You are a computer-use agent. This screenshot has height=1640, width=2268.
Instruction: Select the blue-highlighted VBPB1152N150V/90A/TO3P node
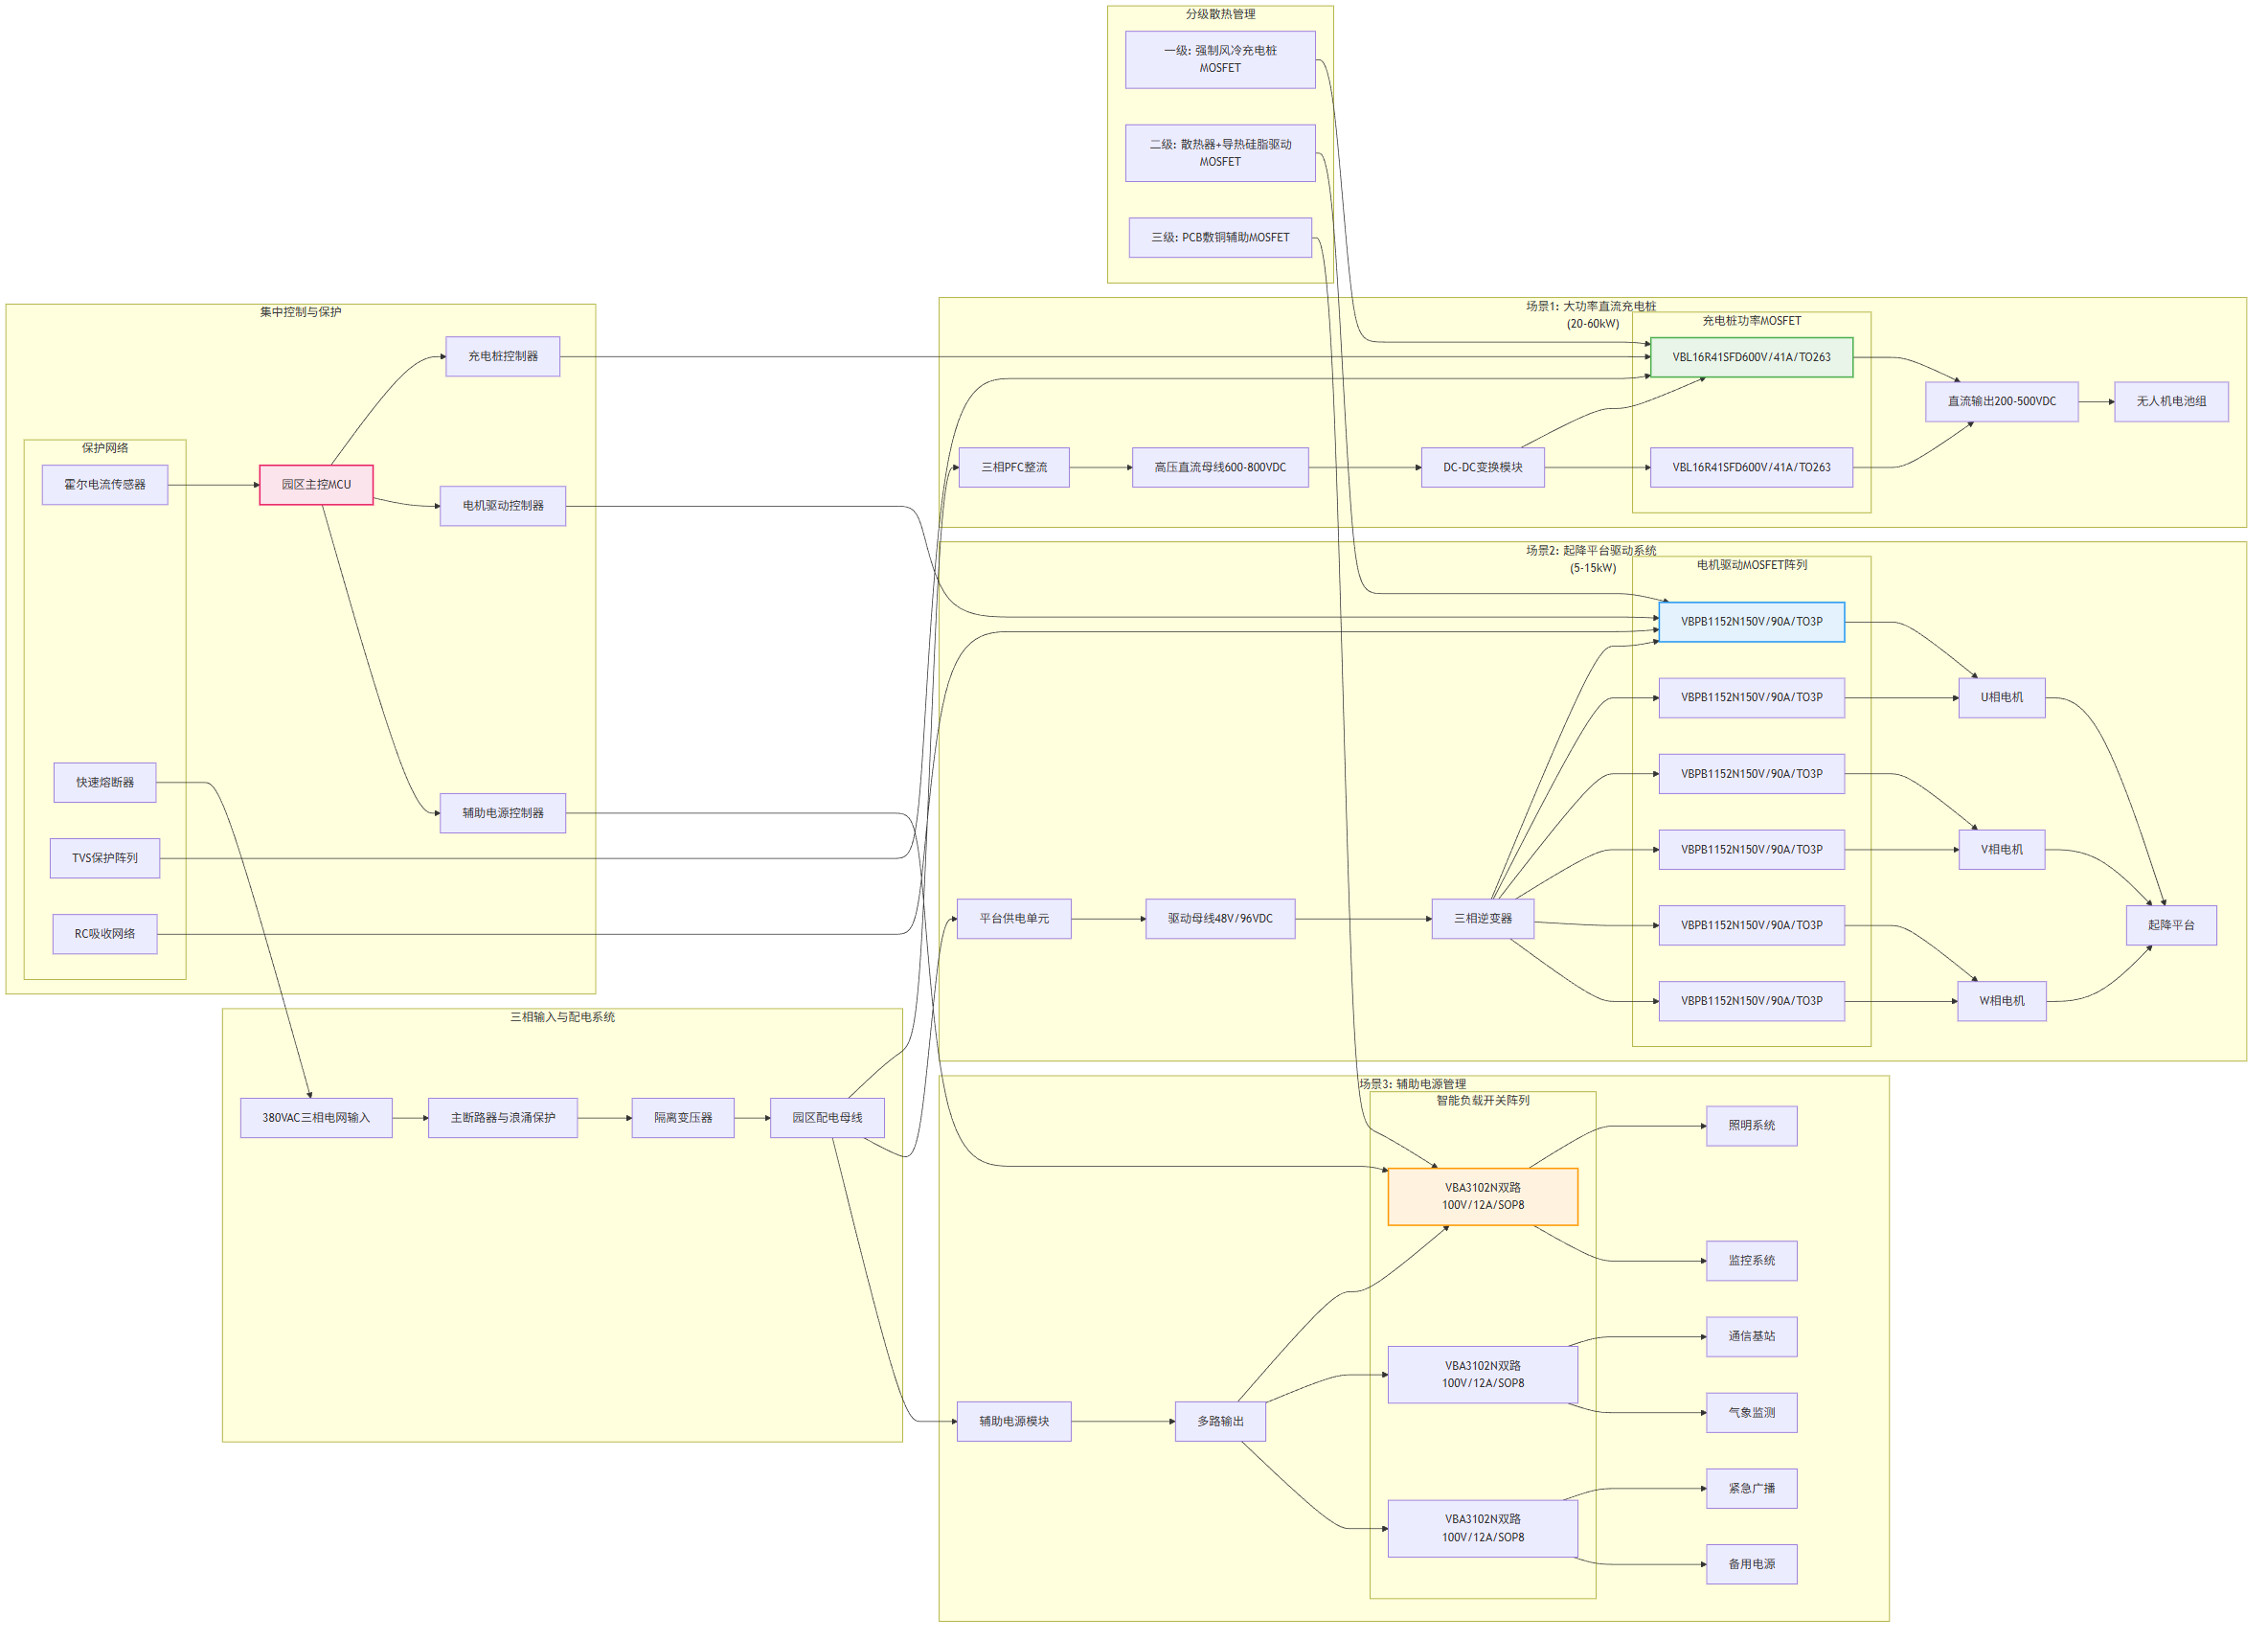1751,622
